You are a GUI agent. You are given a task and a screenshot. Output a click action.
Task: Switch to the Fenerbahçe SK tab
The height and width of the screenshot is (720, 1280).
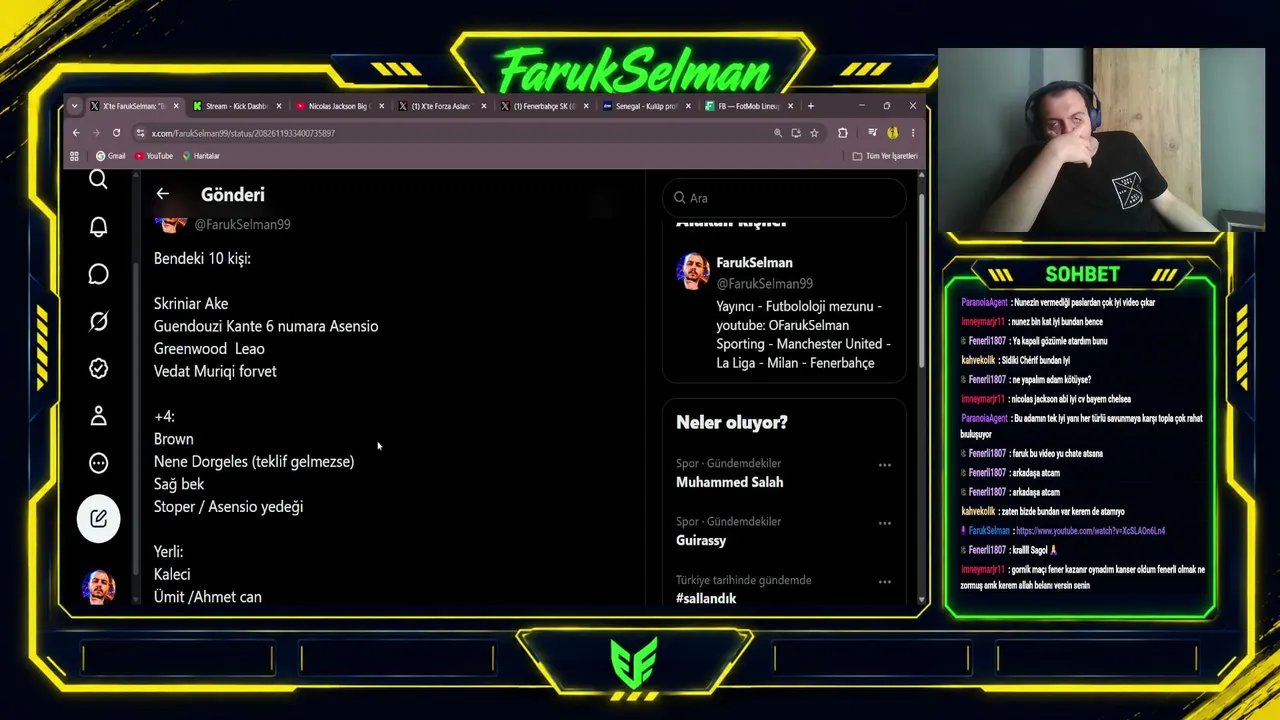coord(543,106)
